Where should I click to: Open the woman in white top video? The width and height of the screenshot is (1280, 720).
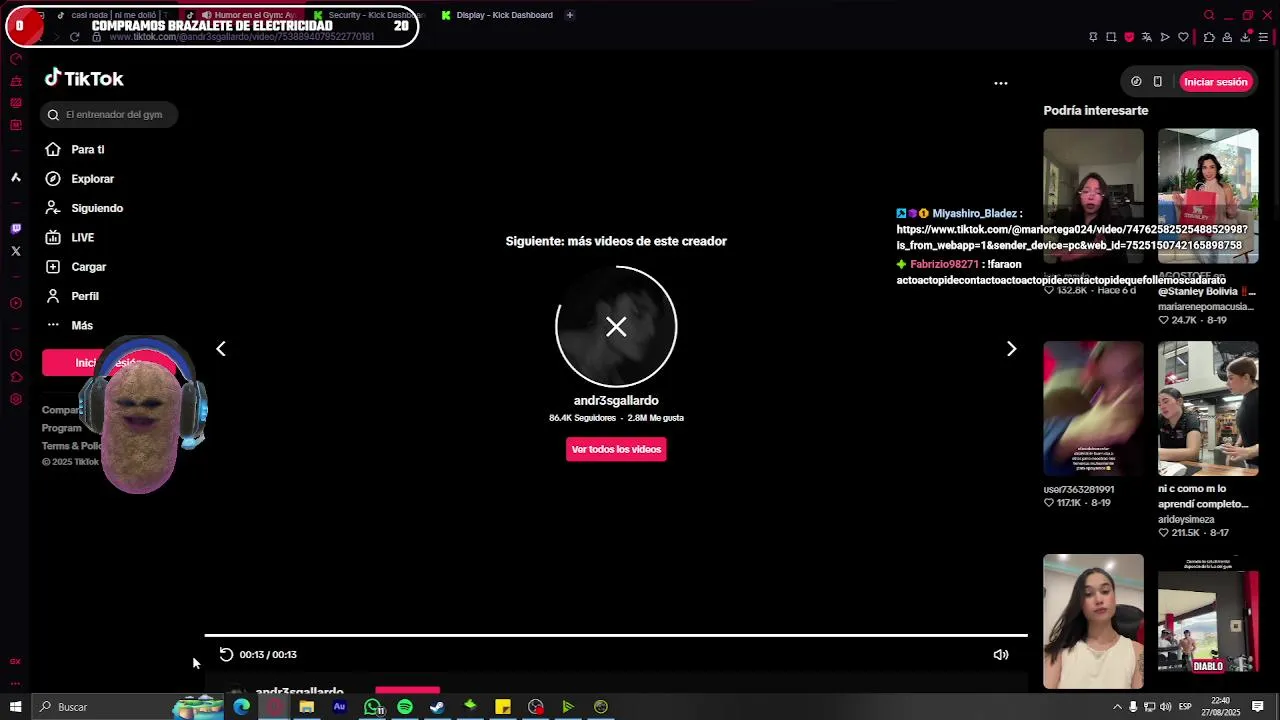point(1093,622)
